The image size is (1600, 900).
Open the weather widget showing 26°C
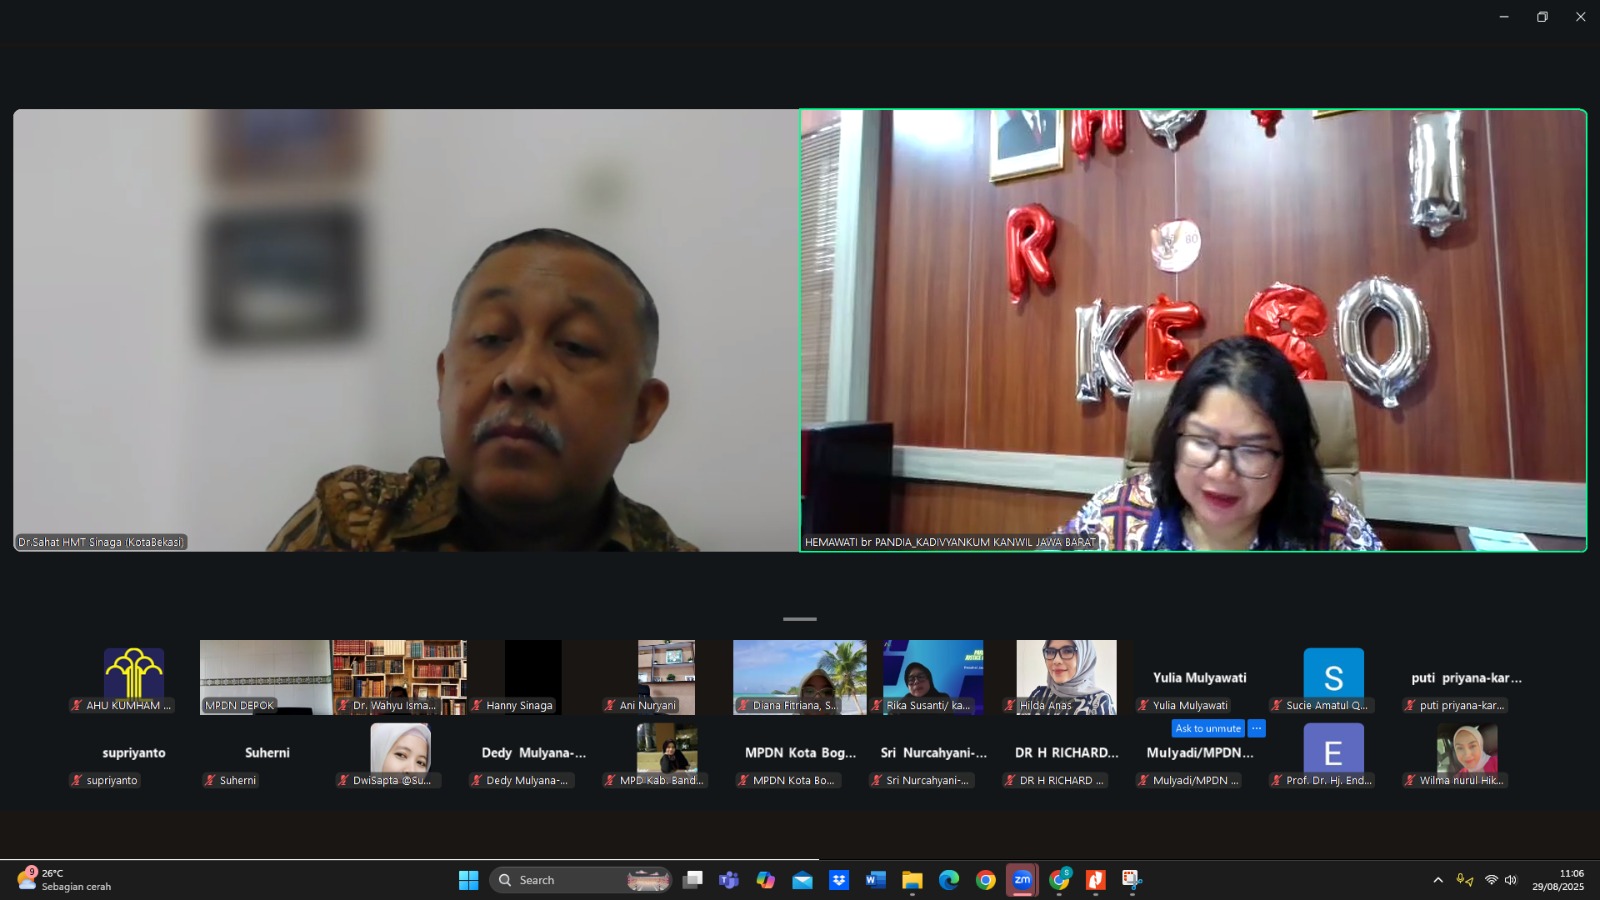tap(65, 880)
